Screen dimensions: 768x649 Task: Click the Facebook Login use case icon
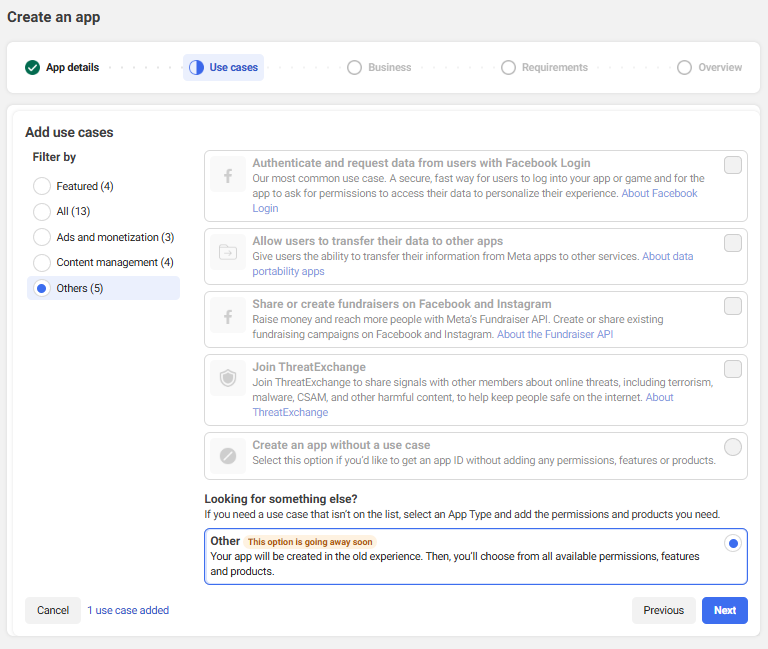pos(228,175)
